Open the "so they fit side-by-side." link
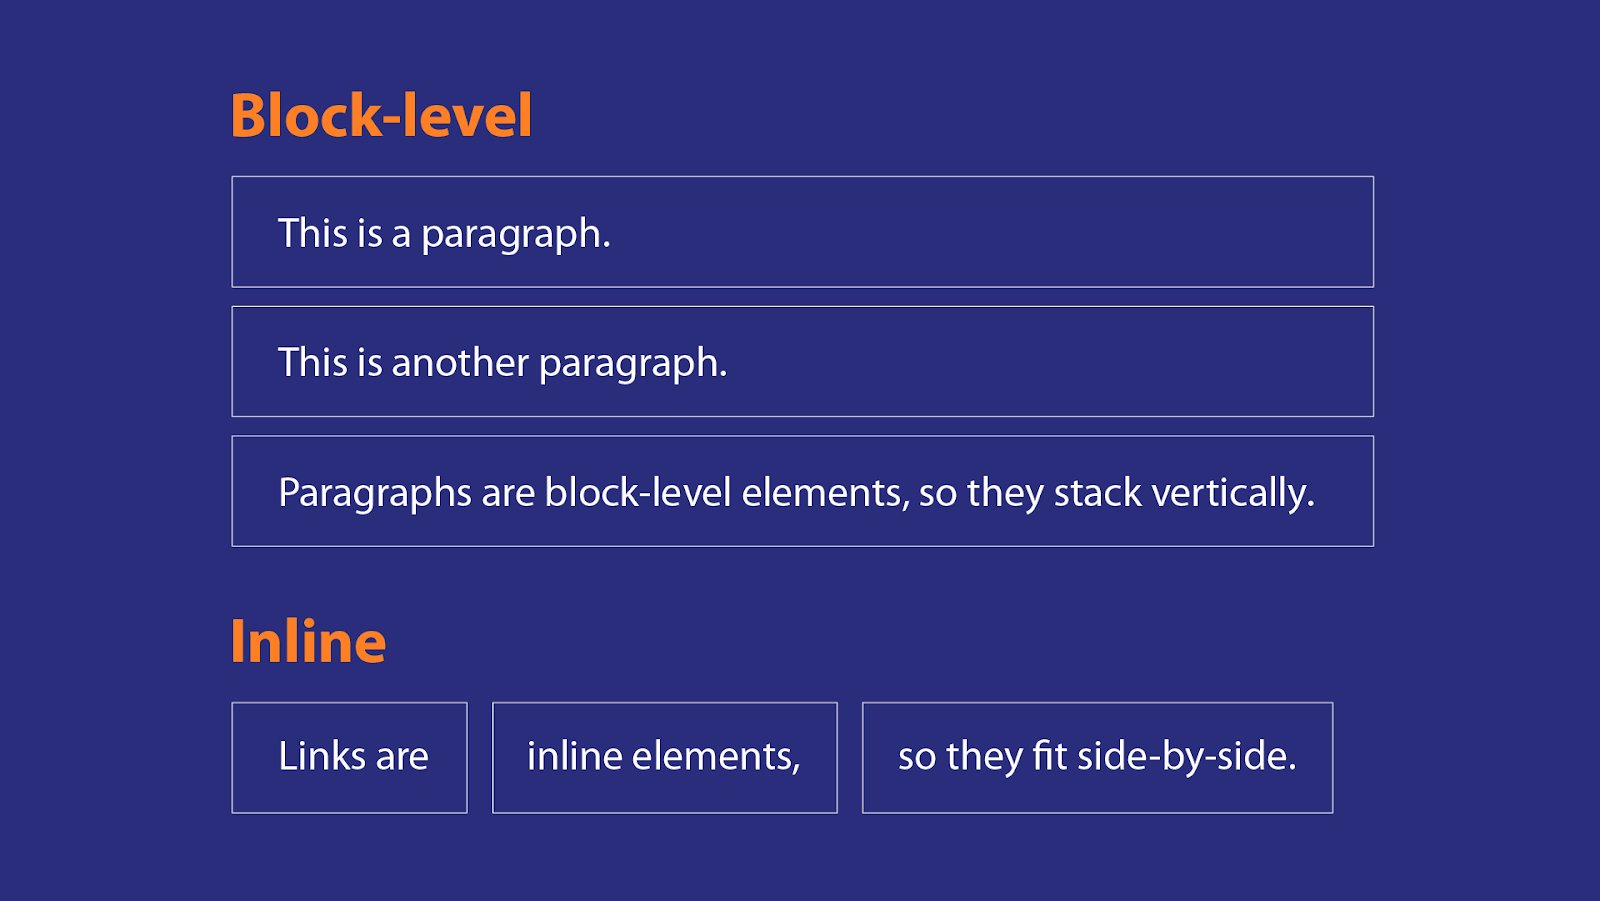Image resolution: width=1600 pixels, height=901 pixels. 1097,757
